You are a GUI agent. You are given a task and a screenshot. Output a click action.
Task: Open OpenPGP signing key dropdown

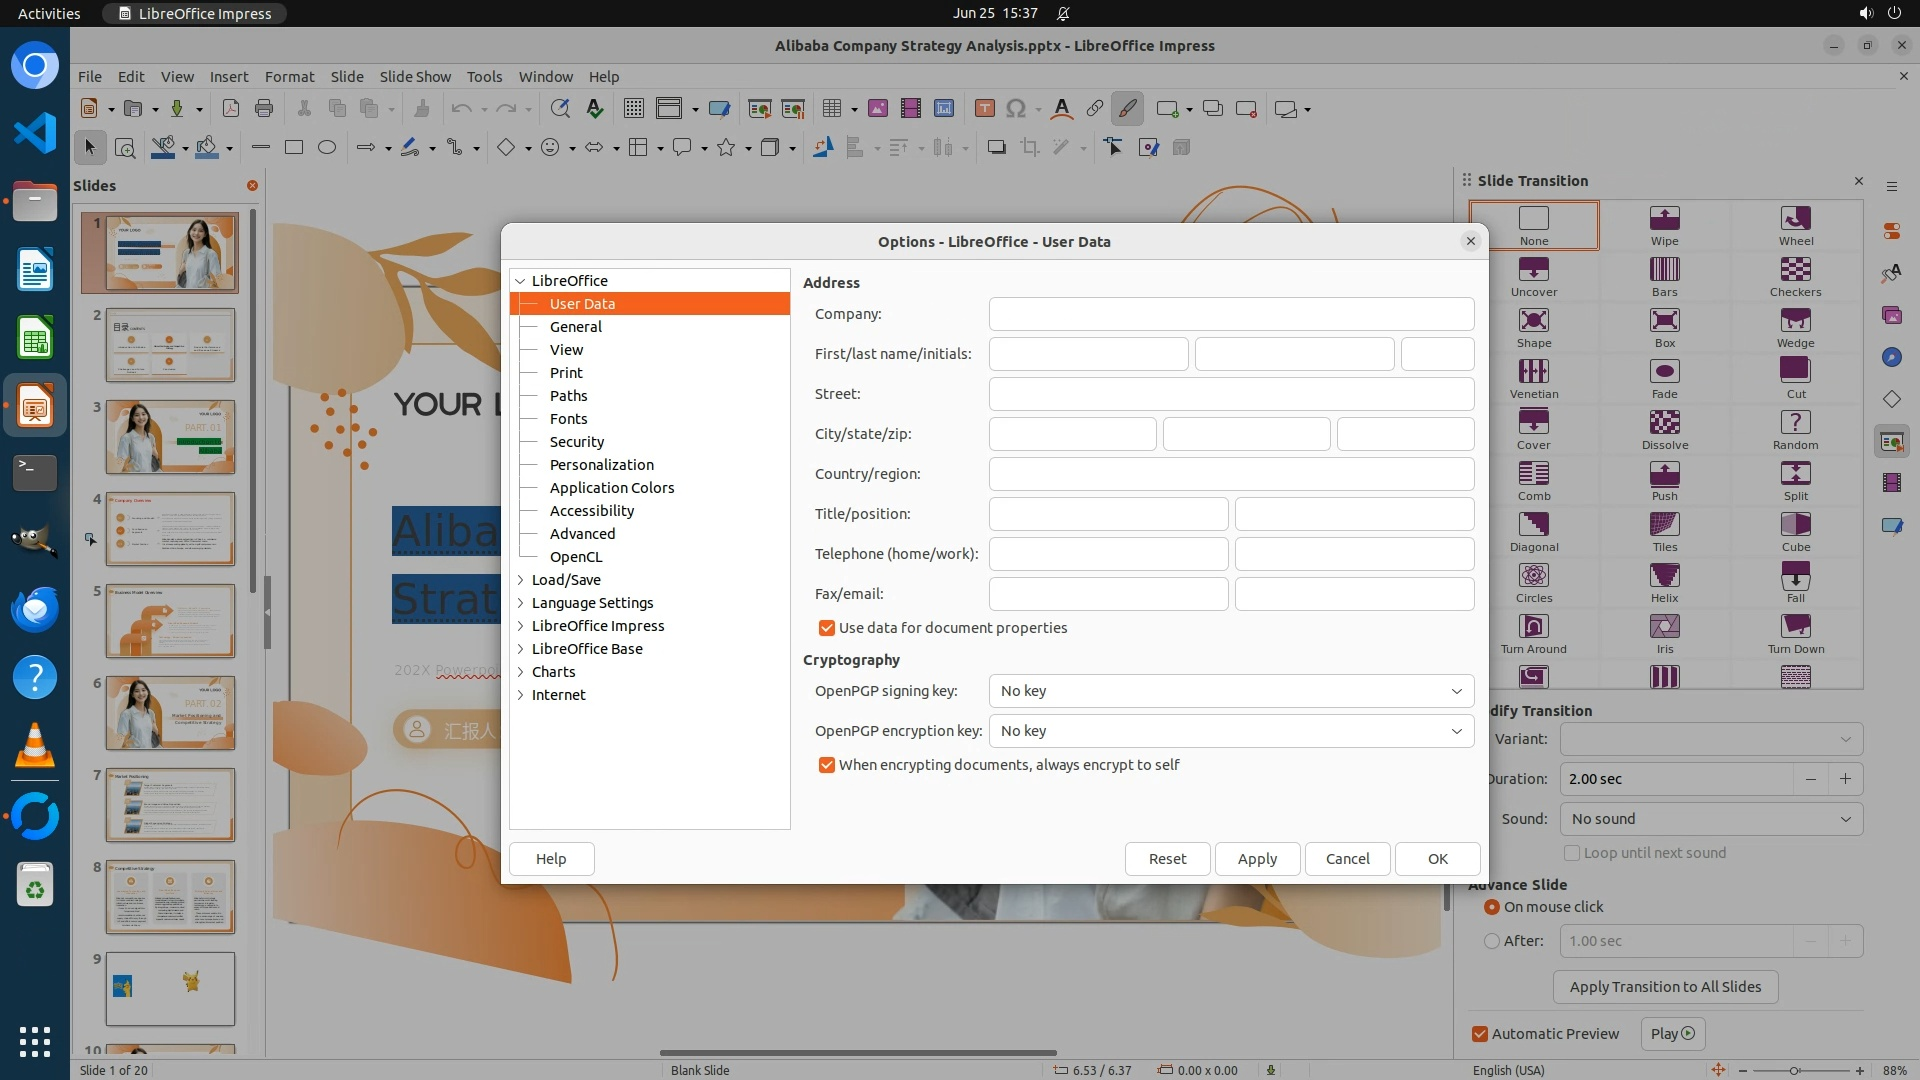tap(1230, 691)
